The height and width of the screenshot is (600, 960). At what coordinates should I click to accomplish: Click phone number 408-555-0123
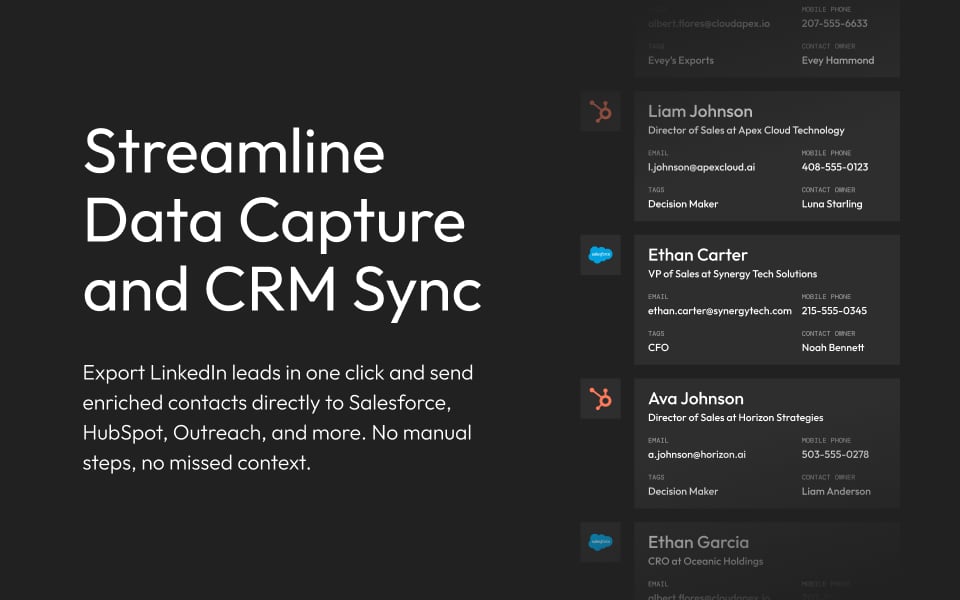[x=834, y=167]
